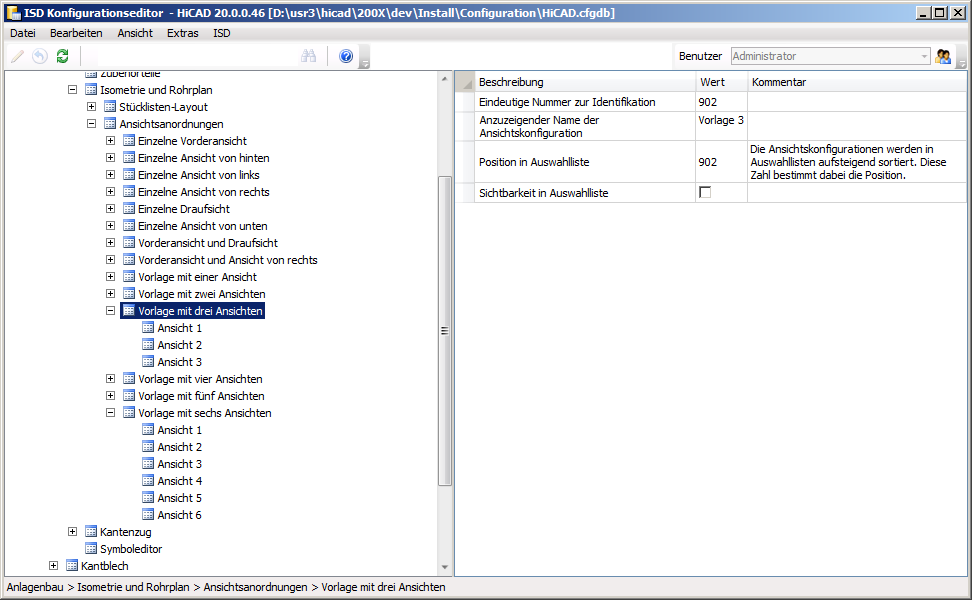Select Ansicht 6 under Vorlage mit sechs Ansichten
This screenshot has height=600, width=972.
coord(179,515)
